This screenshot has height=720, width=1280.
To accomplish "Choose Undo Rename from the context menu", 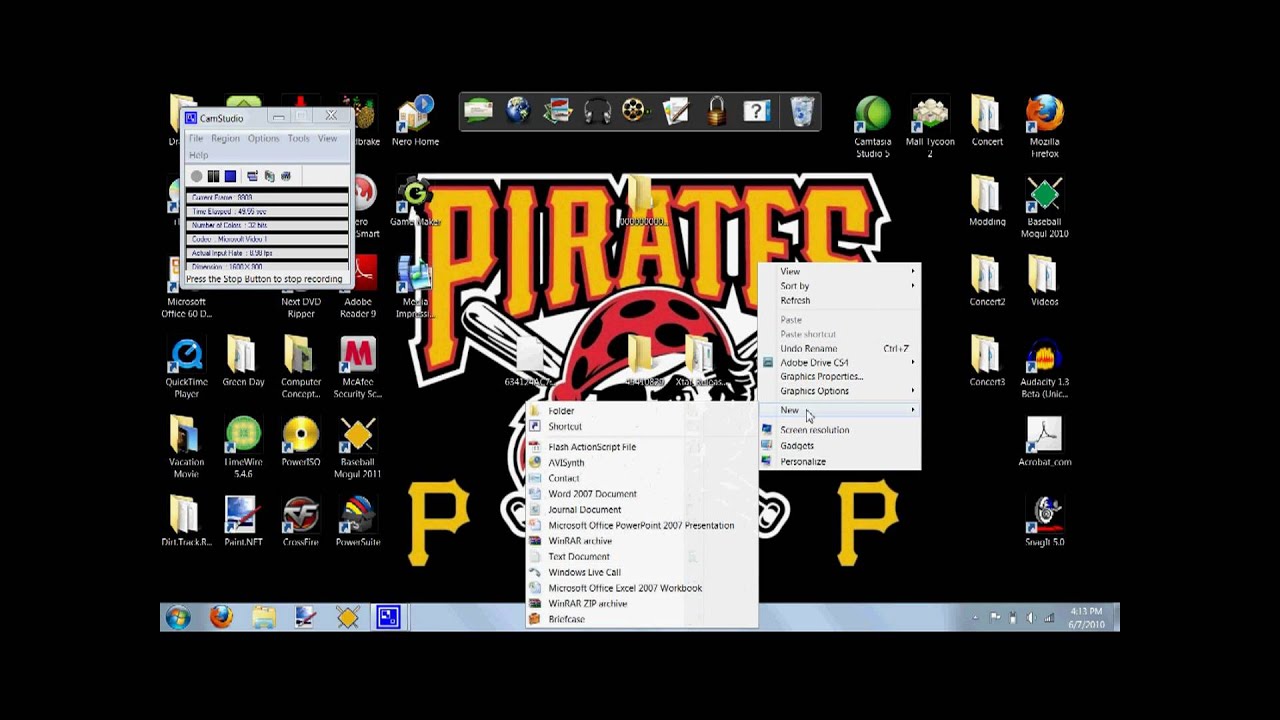I will pos(839,348).
